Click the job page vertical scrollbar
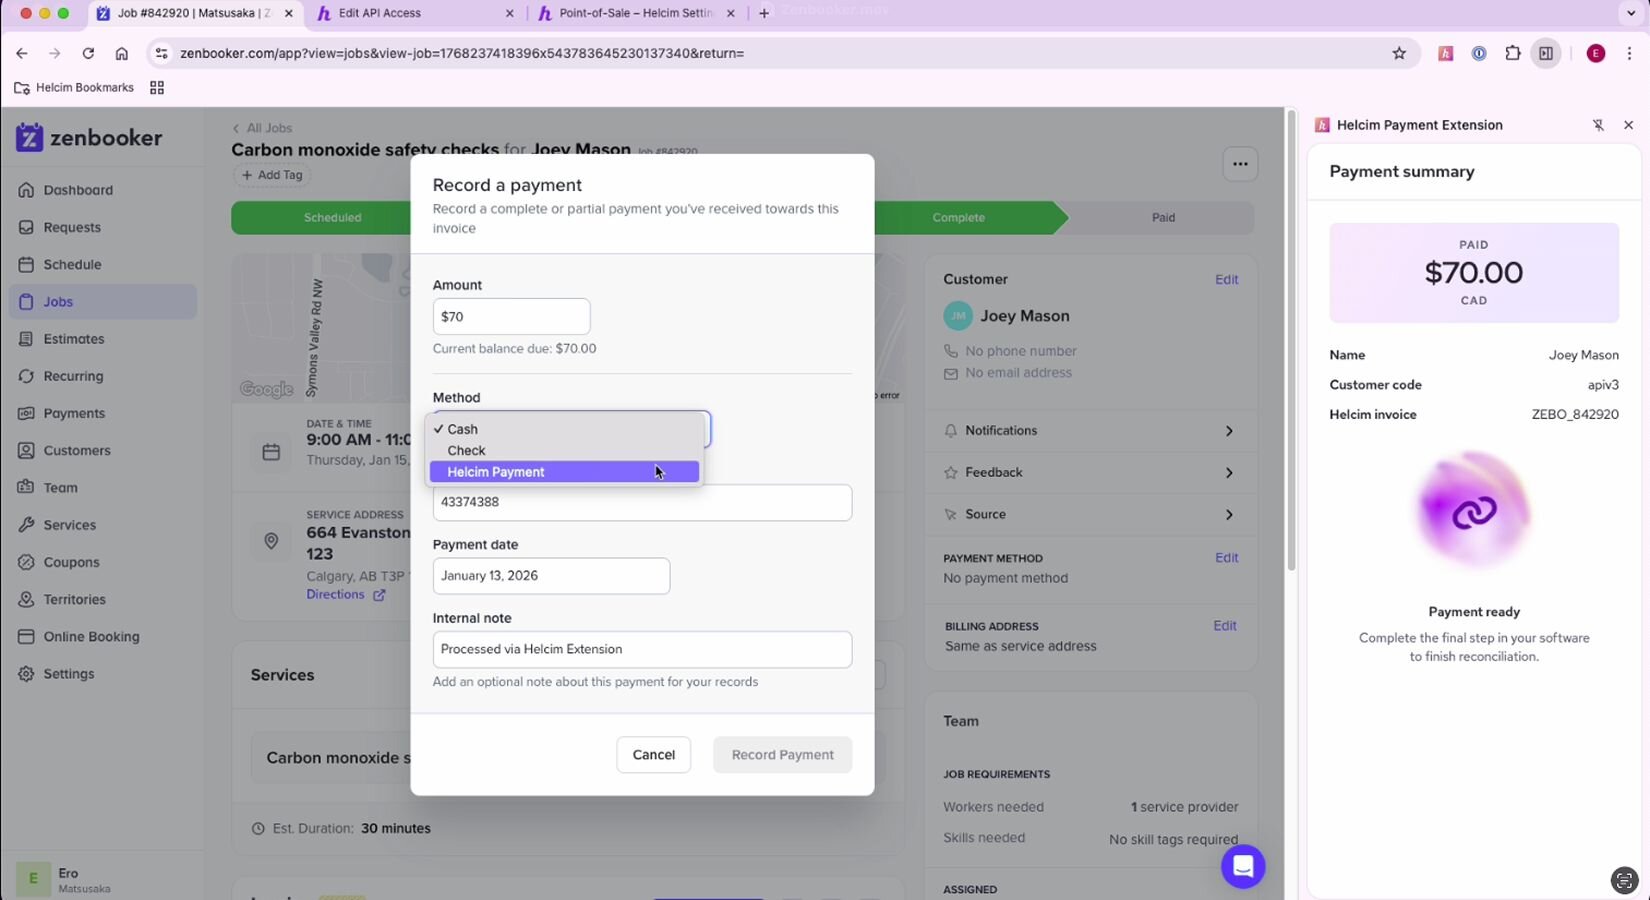The image size is (1650, 900). (1291, 340)
